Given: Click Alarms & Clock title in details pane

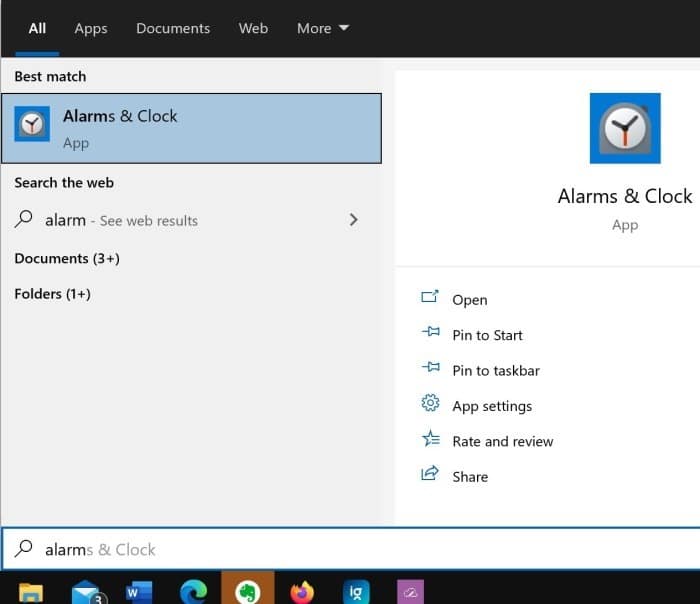Looking at the screenshot, I should [x=625, y=196].
